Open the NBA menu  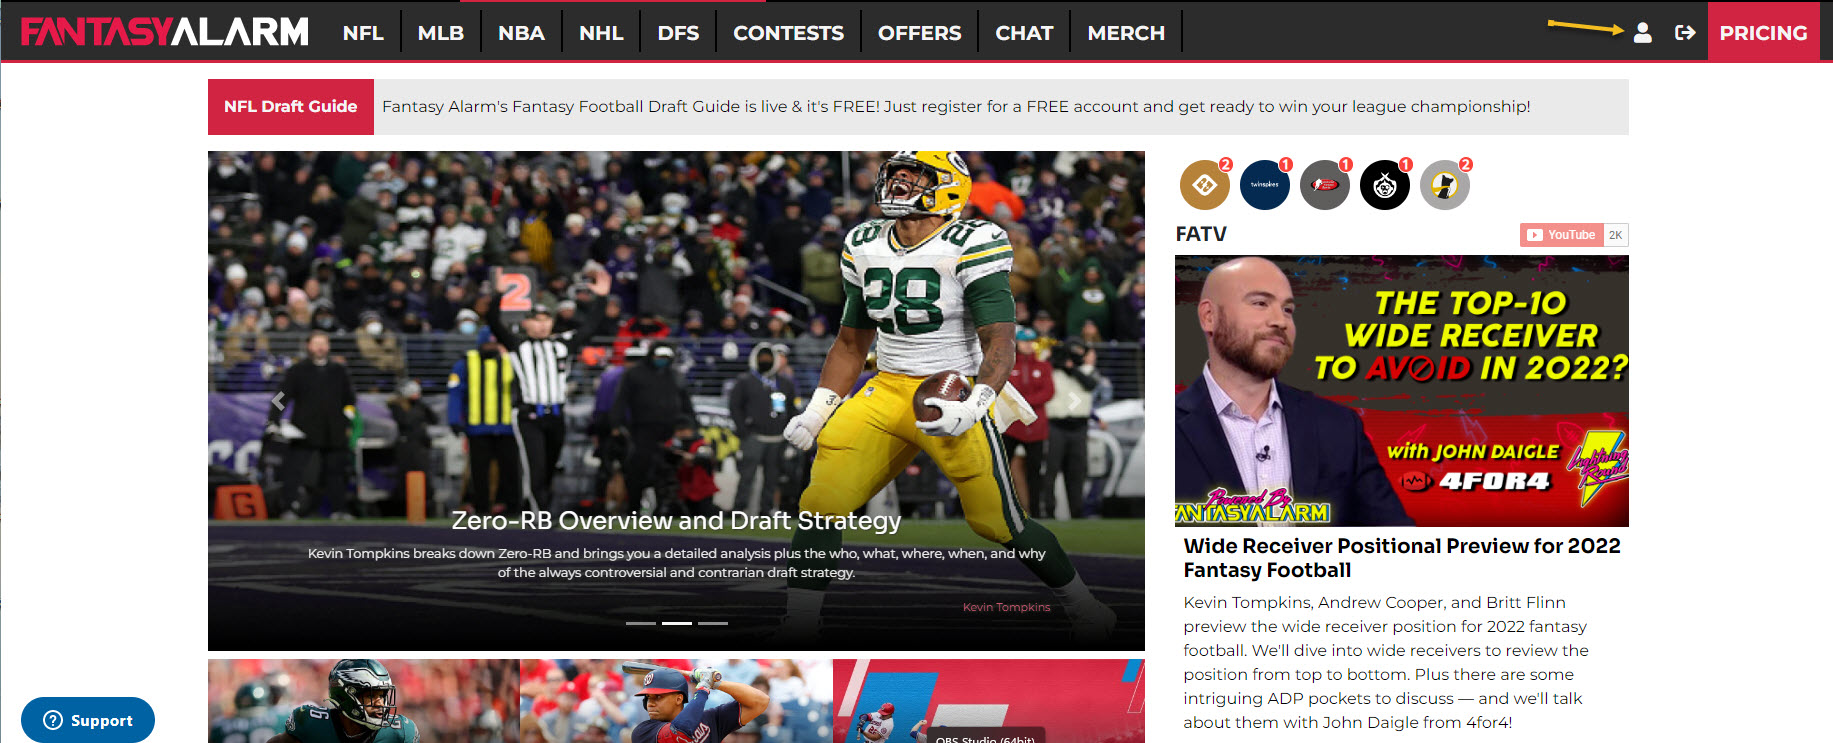pyautogui.click(x=521, y=33)
